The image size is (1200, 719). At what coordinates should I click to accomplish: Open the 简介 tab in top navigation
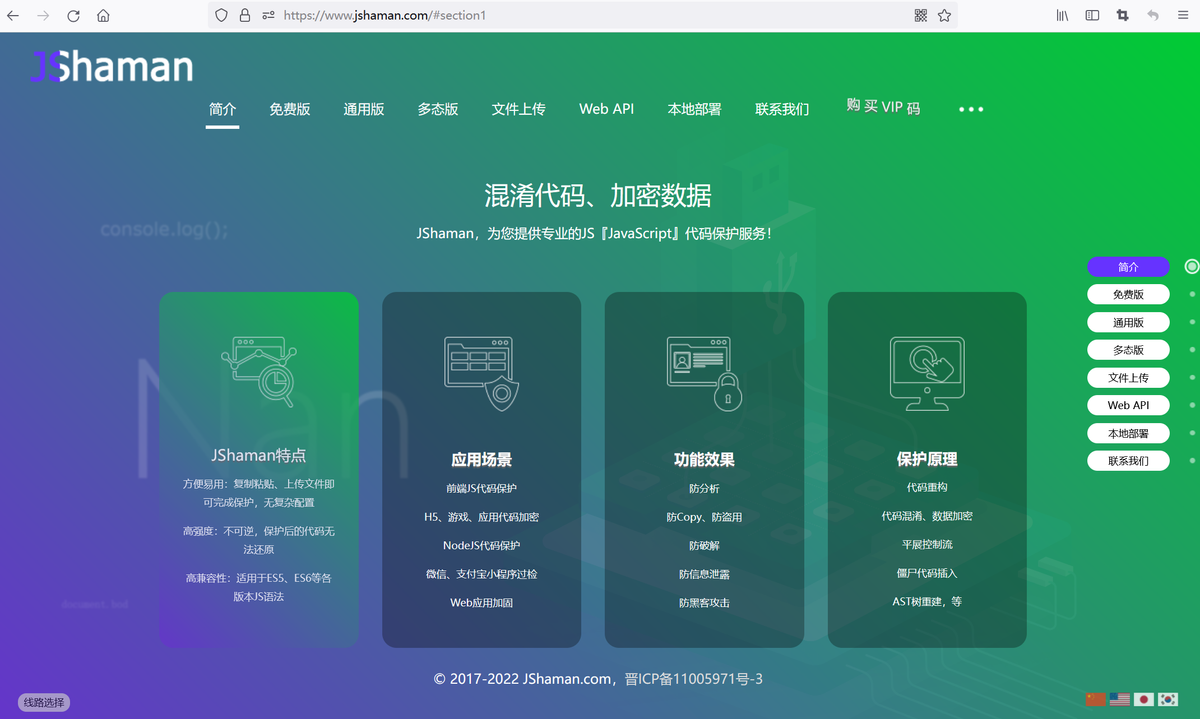tap(223, 109)
